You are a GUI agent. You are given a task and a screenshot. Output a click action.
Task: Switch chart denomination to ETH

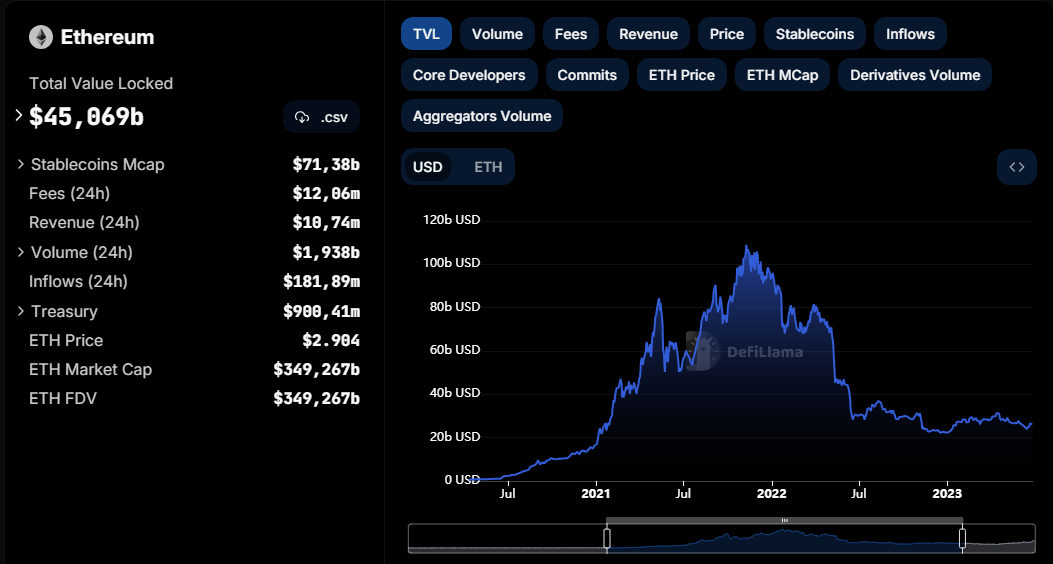tap(488, 167)
